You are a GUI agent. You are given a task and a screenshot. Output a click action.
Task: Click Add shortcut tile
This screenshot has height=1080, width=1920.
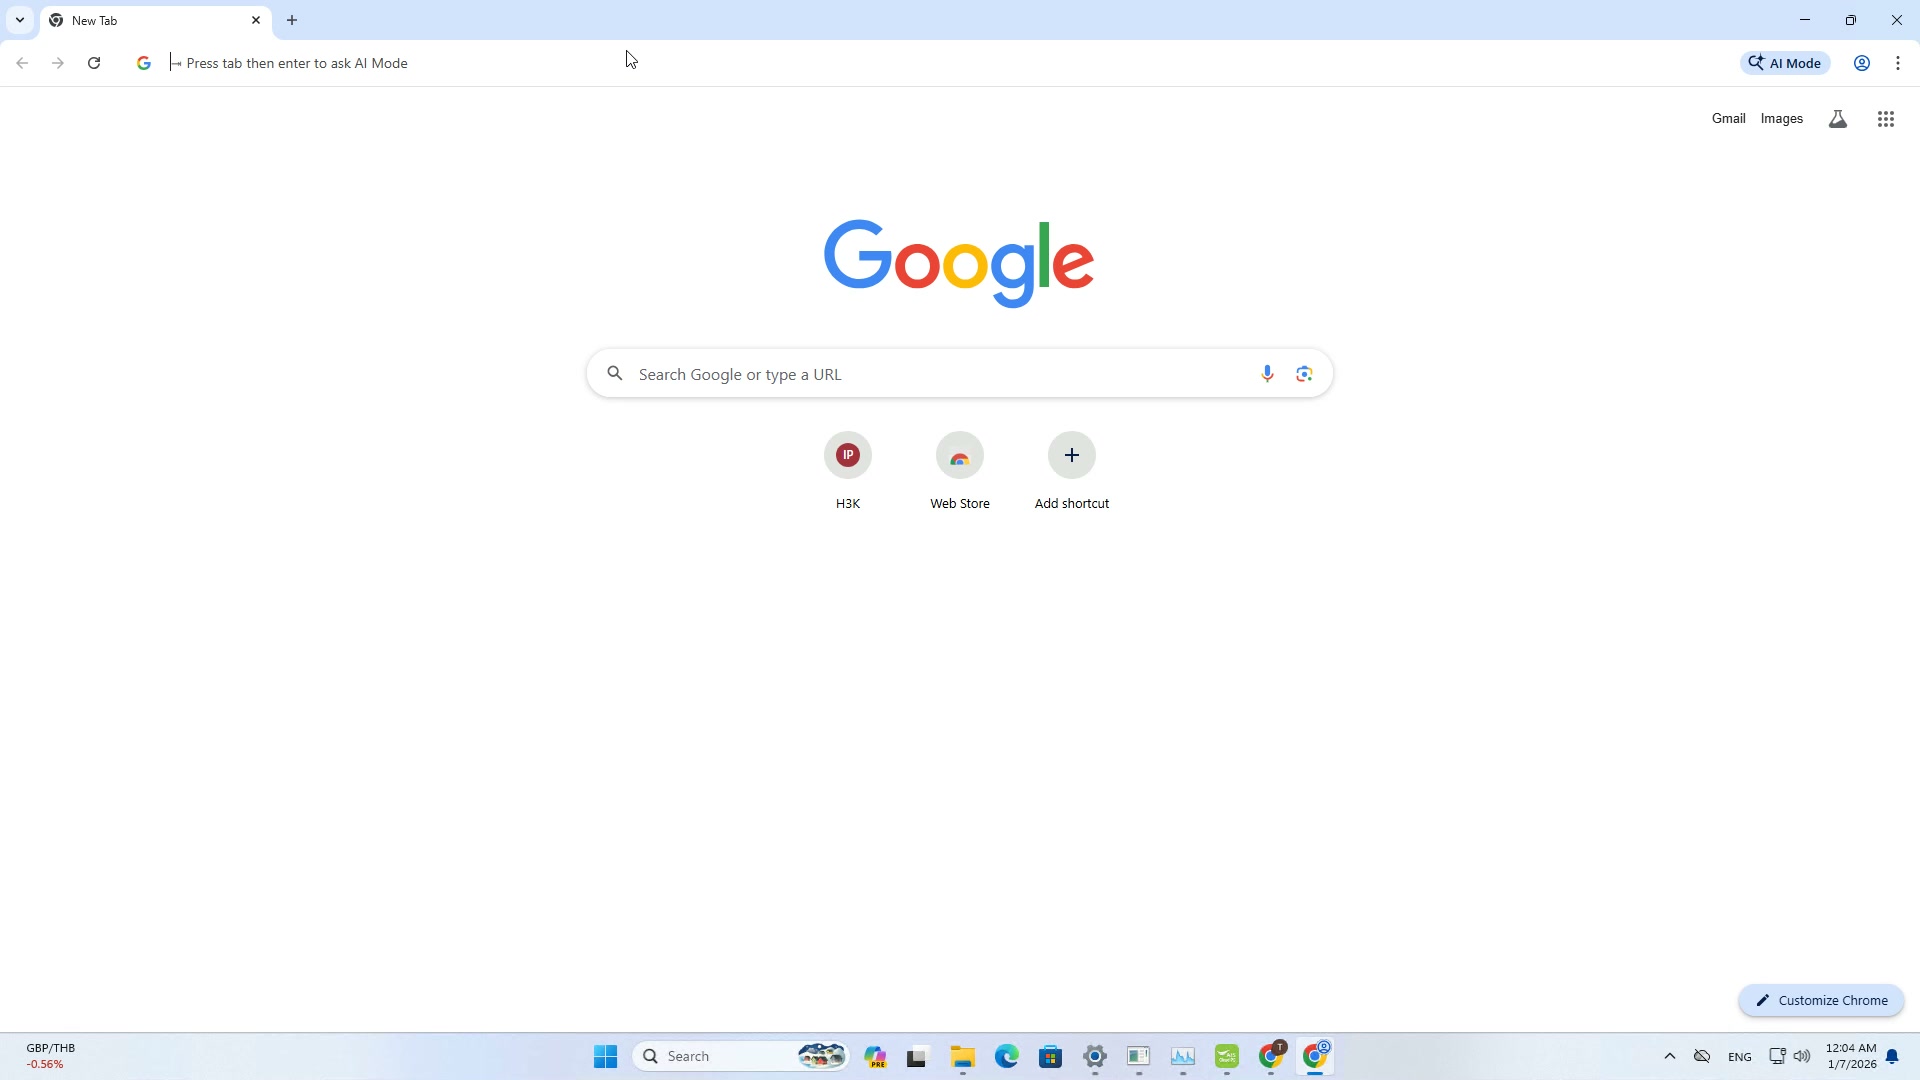tap(1071, 456)
